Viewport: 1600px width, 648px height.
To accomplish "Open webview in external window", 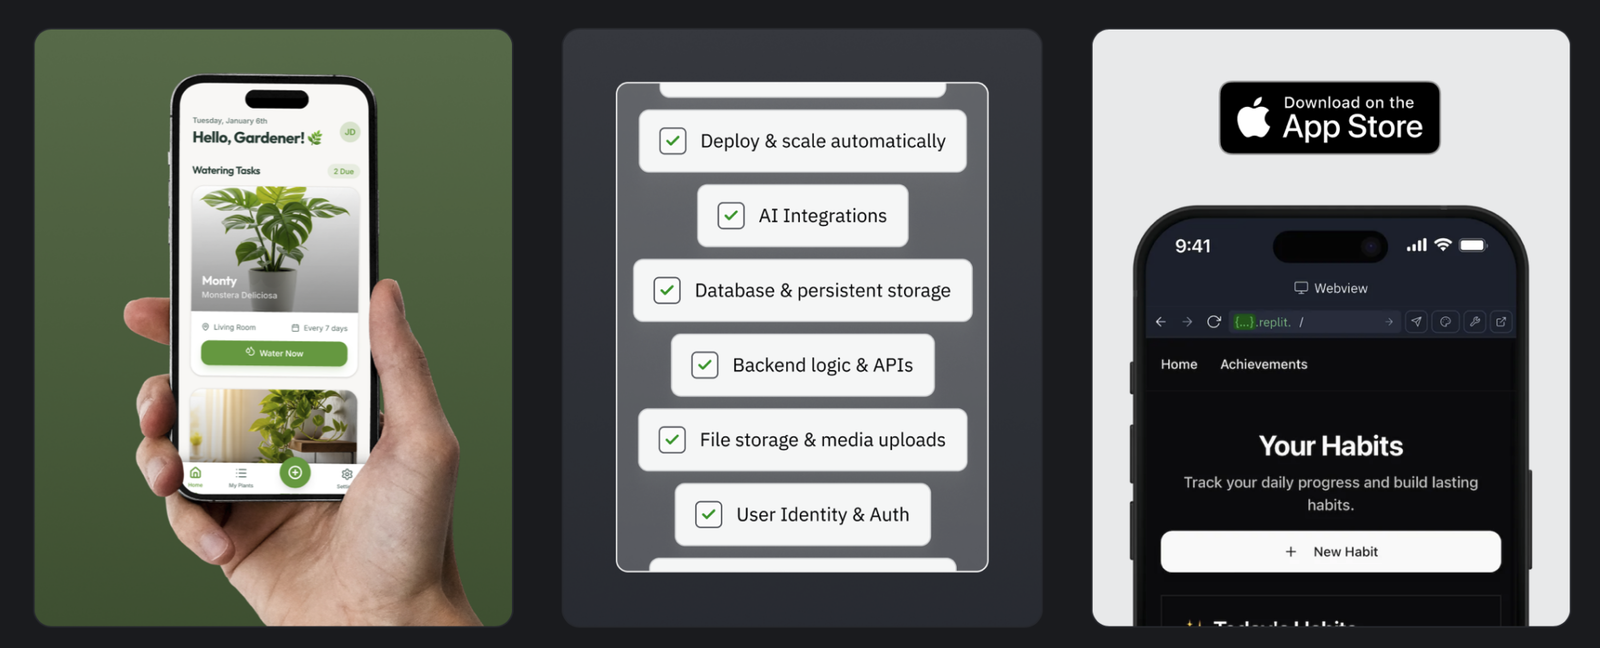I will click(x=1501, y=322).
